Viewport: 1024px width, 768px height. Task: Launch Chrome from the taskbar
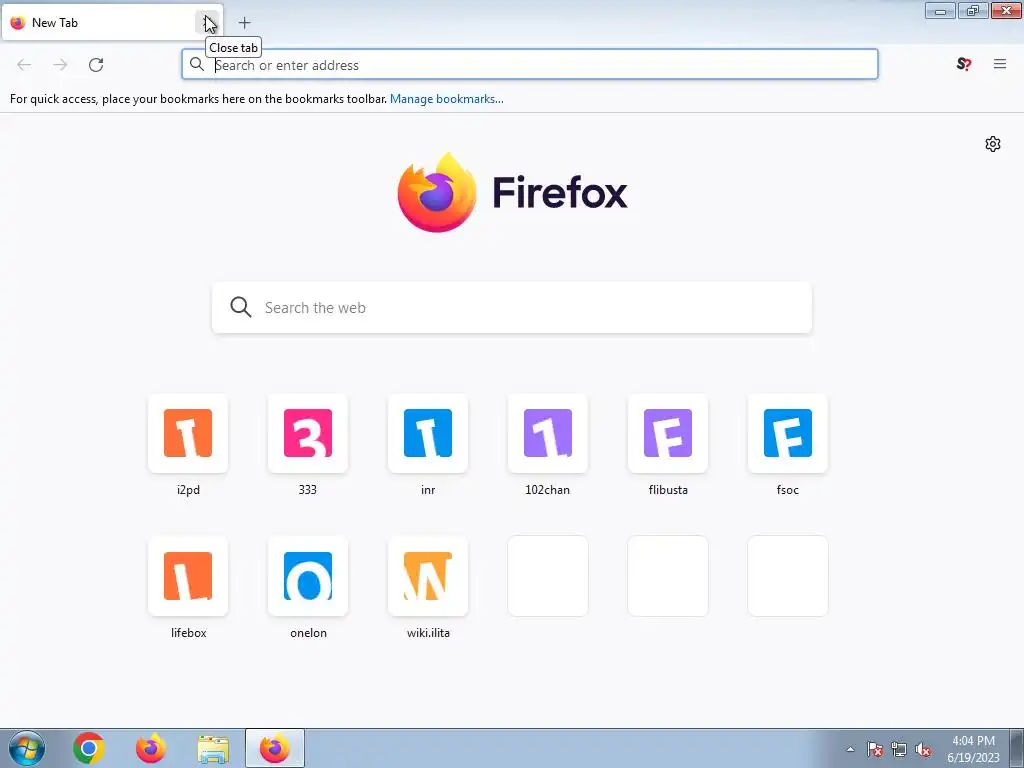[89, 748]
